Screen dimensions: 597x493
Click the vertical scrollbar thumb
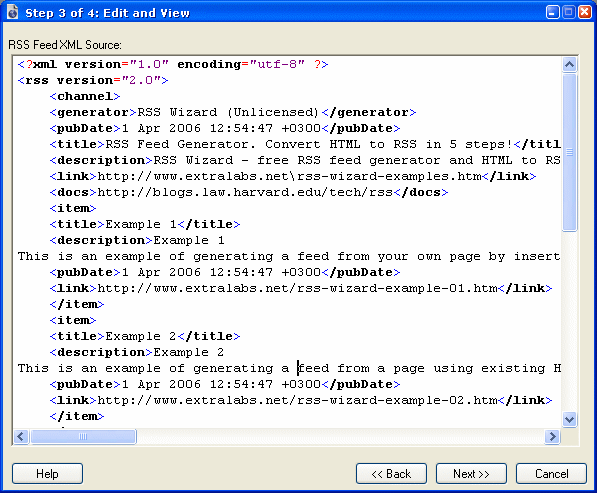pyautogui.click(x=569, y=152)
